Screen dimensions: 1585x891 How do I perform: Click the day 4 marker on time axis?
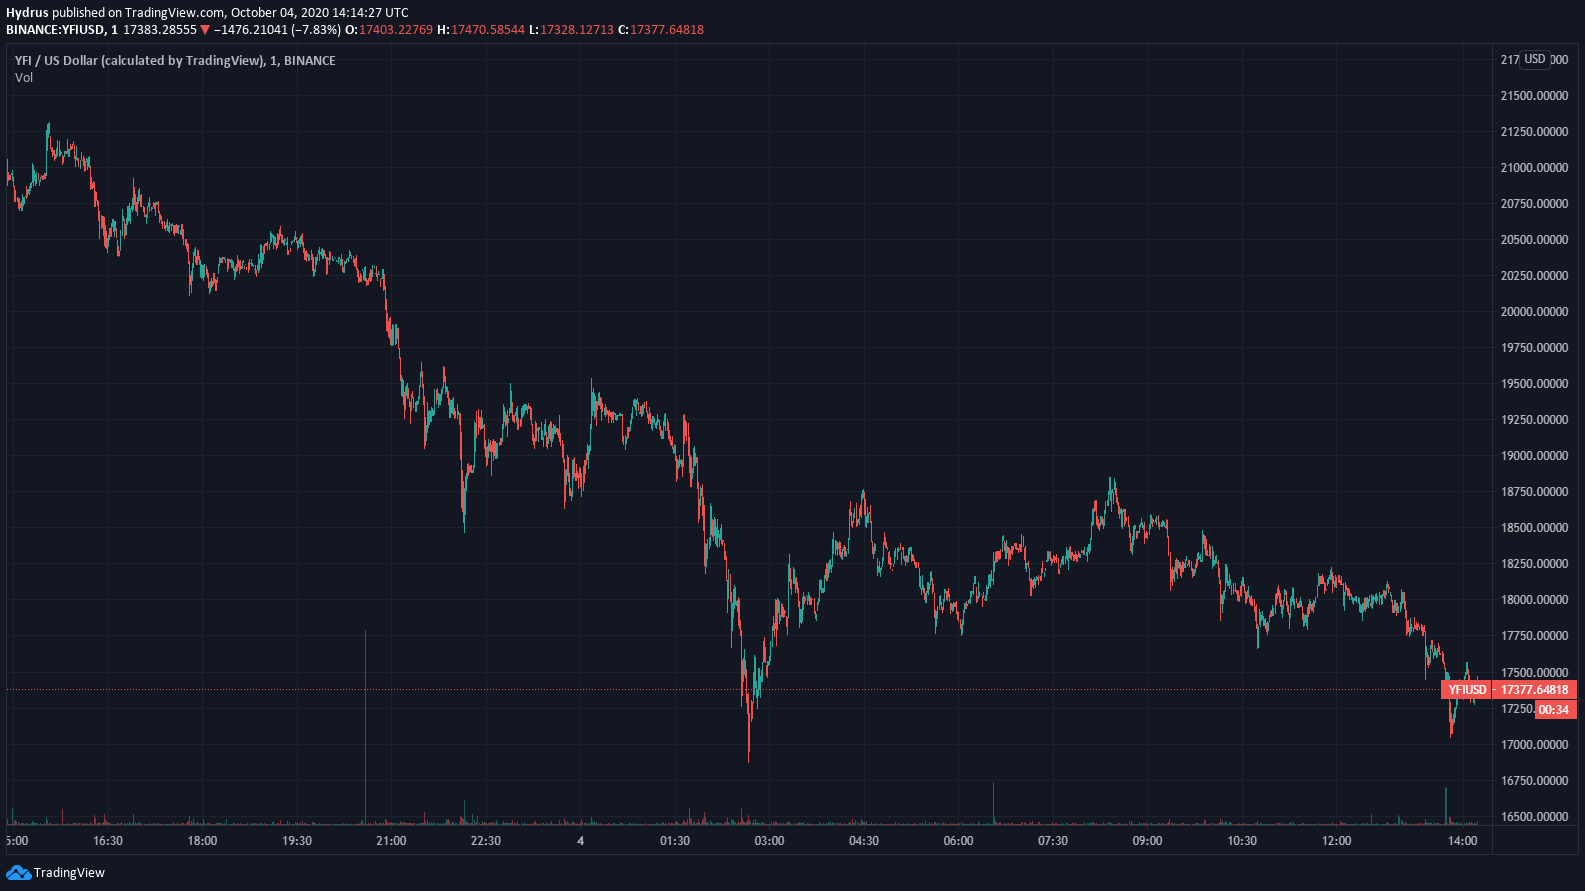point(580,841)
